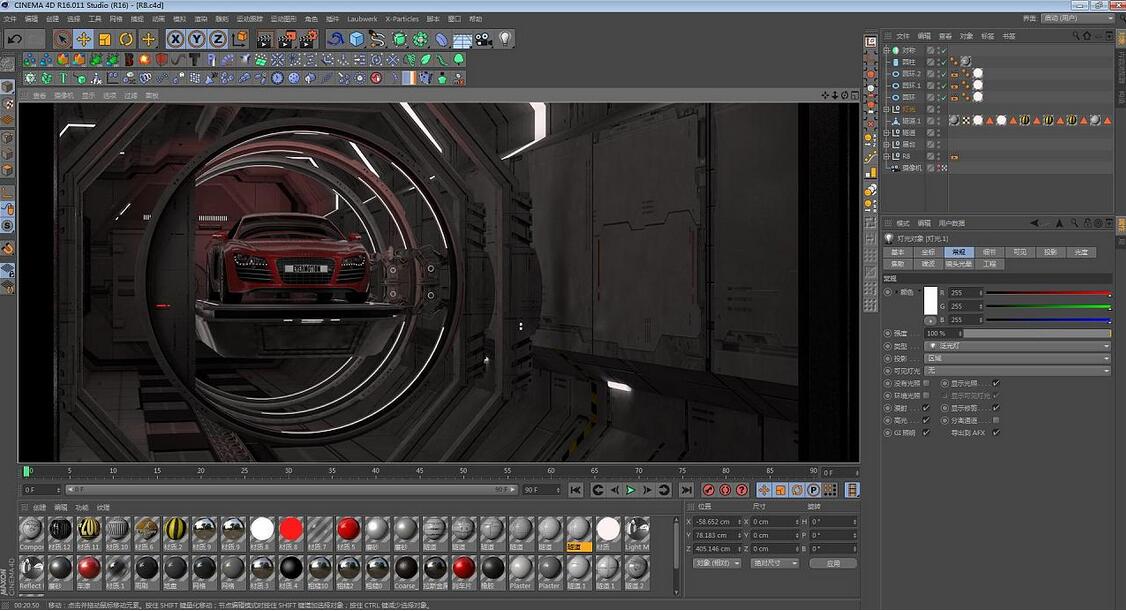Switch the coordinate system cube icon

pos(241,39)
